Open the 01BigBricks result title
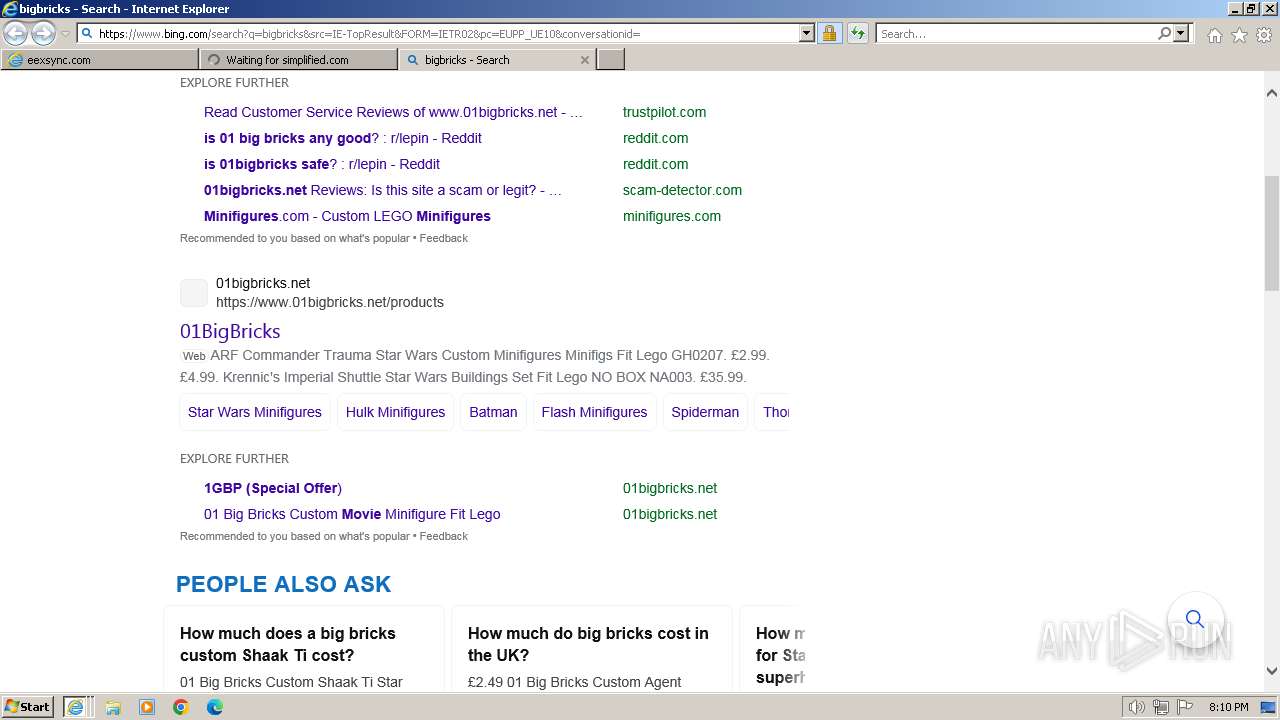This screenshot has width=1280, height=720. pyautogui.click(x=230, y=331)
